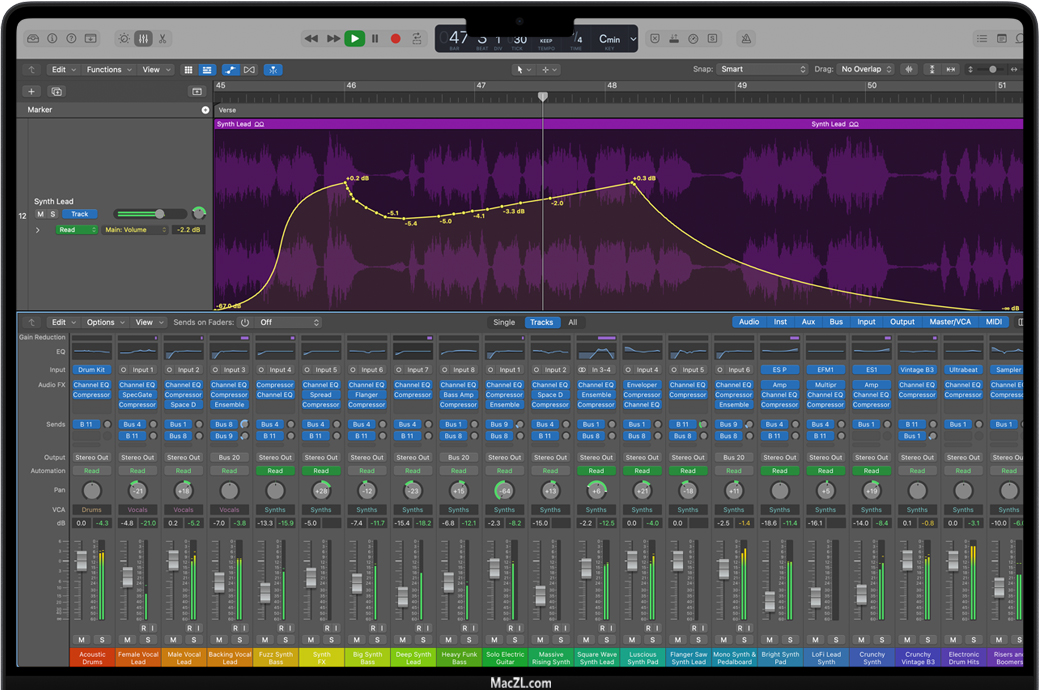Click the Record button in transport
The height and width of the screenshot is (690, 1040).
pyautogui.click(x=395, y=39)
